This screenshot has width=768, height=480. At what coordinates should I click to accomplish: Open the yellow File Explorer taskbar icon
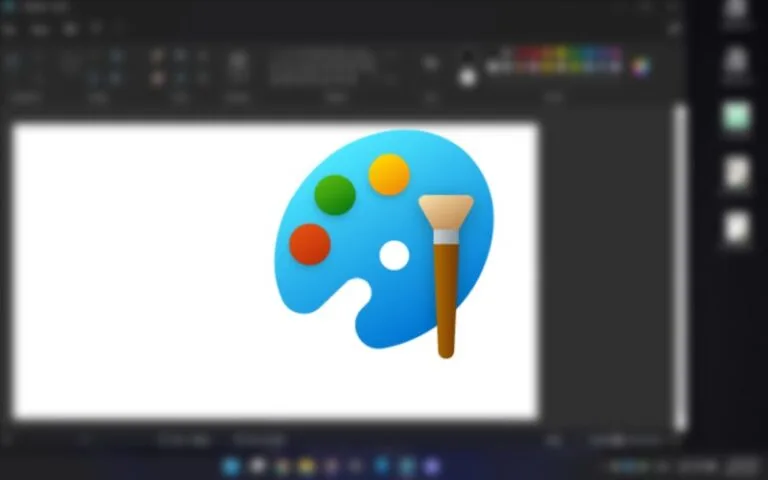(306, 466)
